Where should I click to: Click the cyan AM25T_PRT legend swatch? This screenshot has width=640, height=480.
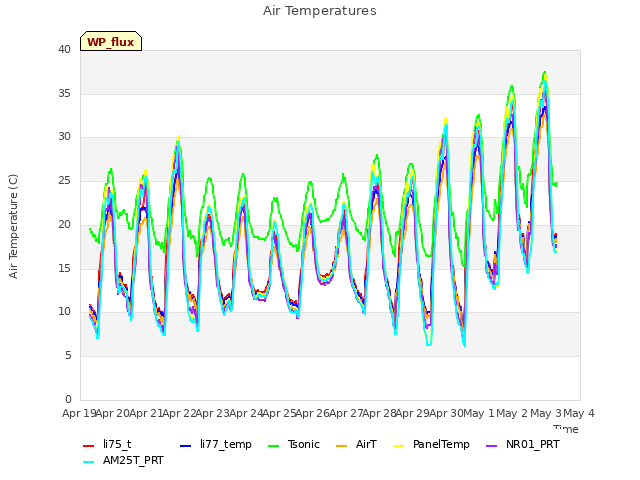(89, 462)
